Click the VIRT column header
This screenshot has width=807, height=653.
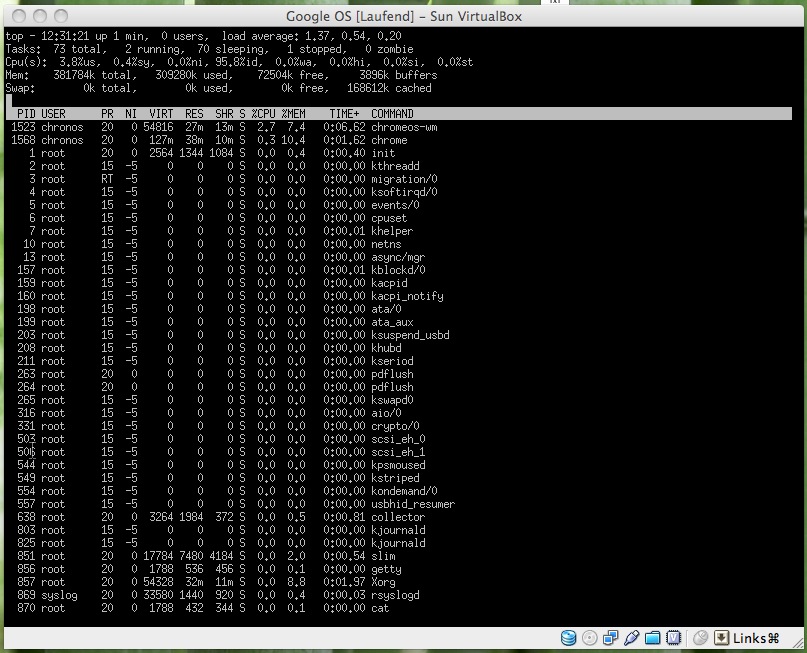[x=161, y=114]
